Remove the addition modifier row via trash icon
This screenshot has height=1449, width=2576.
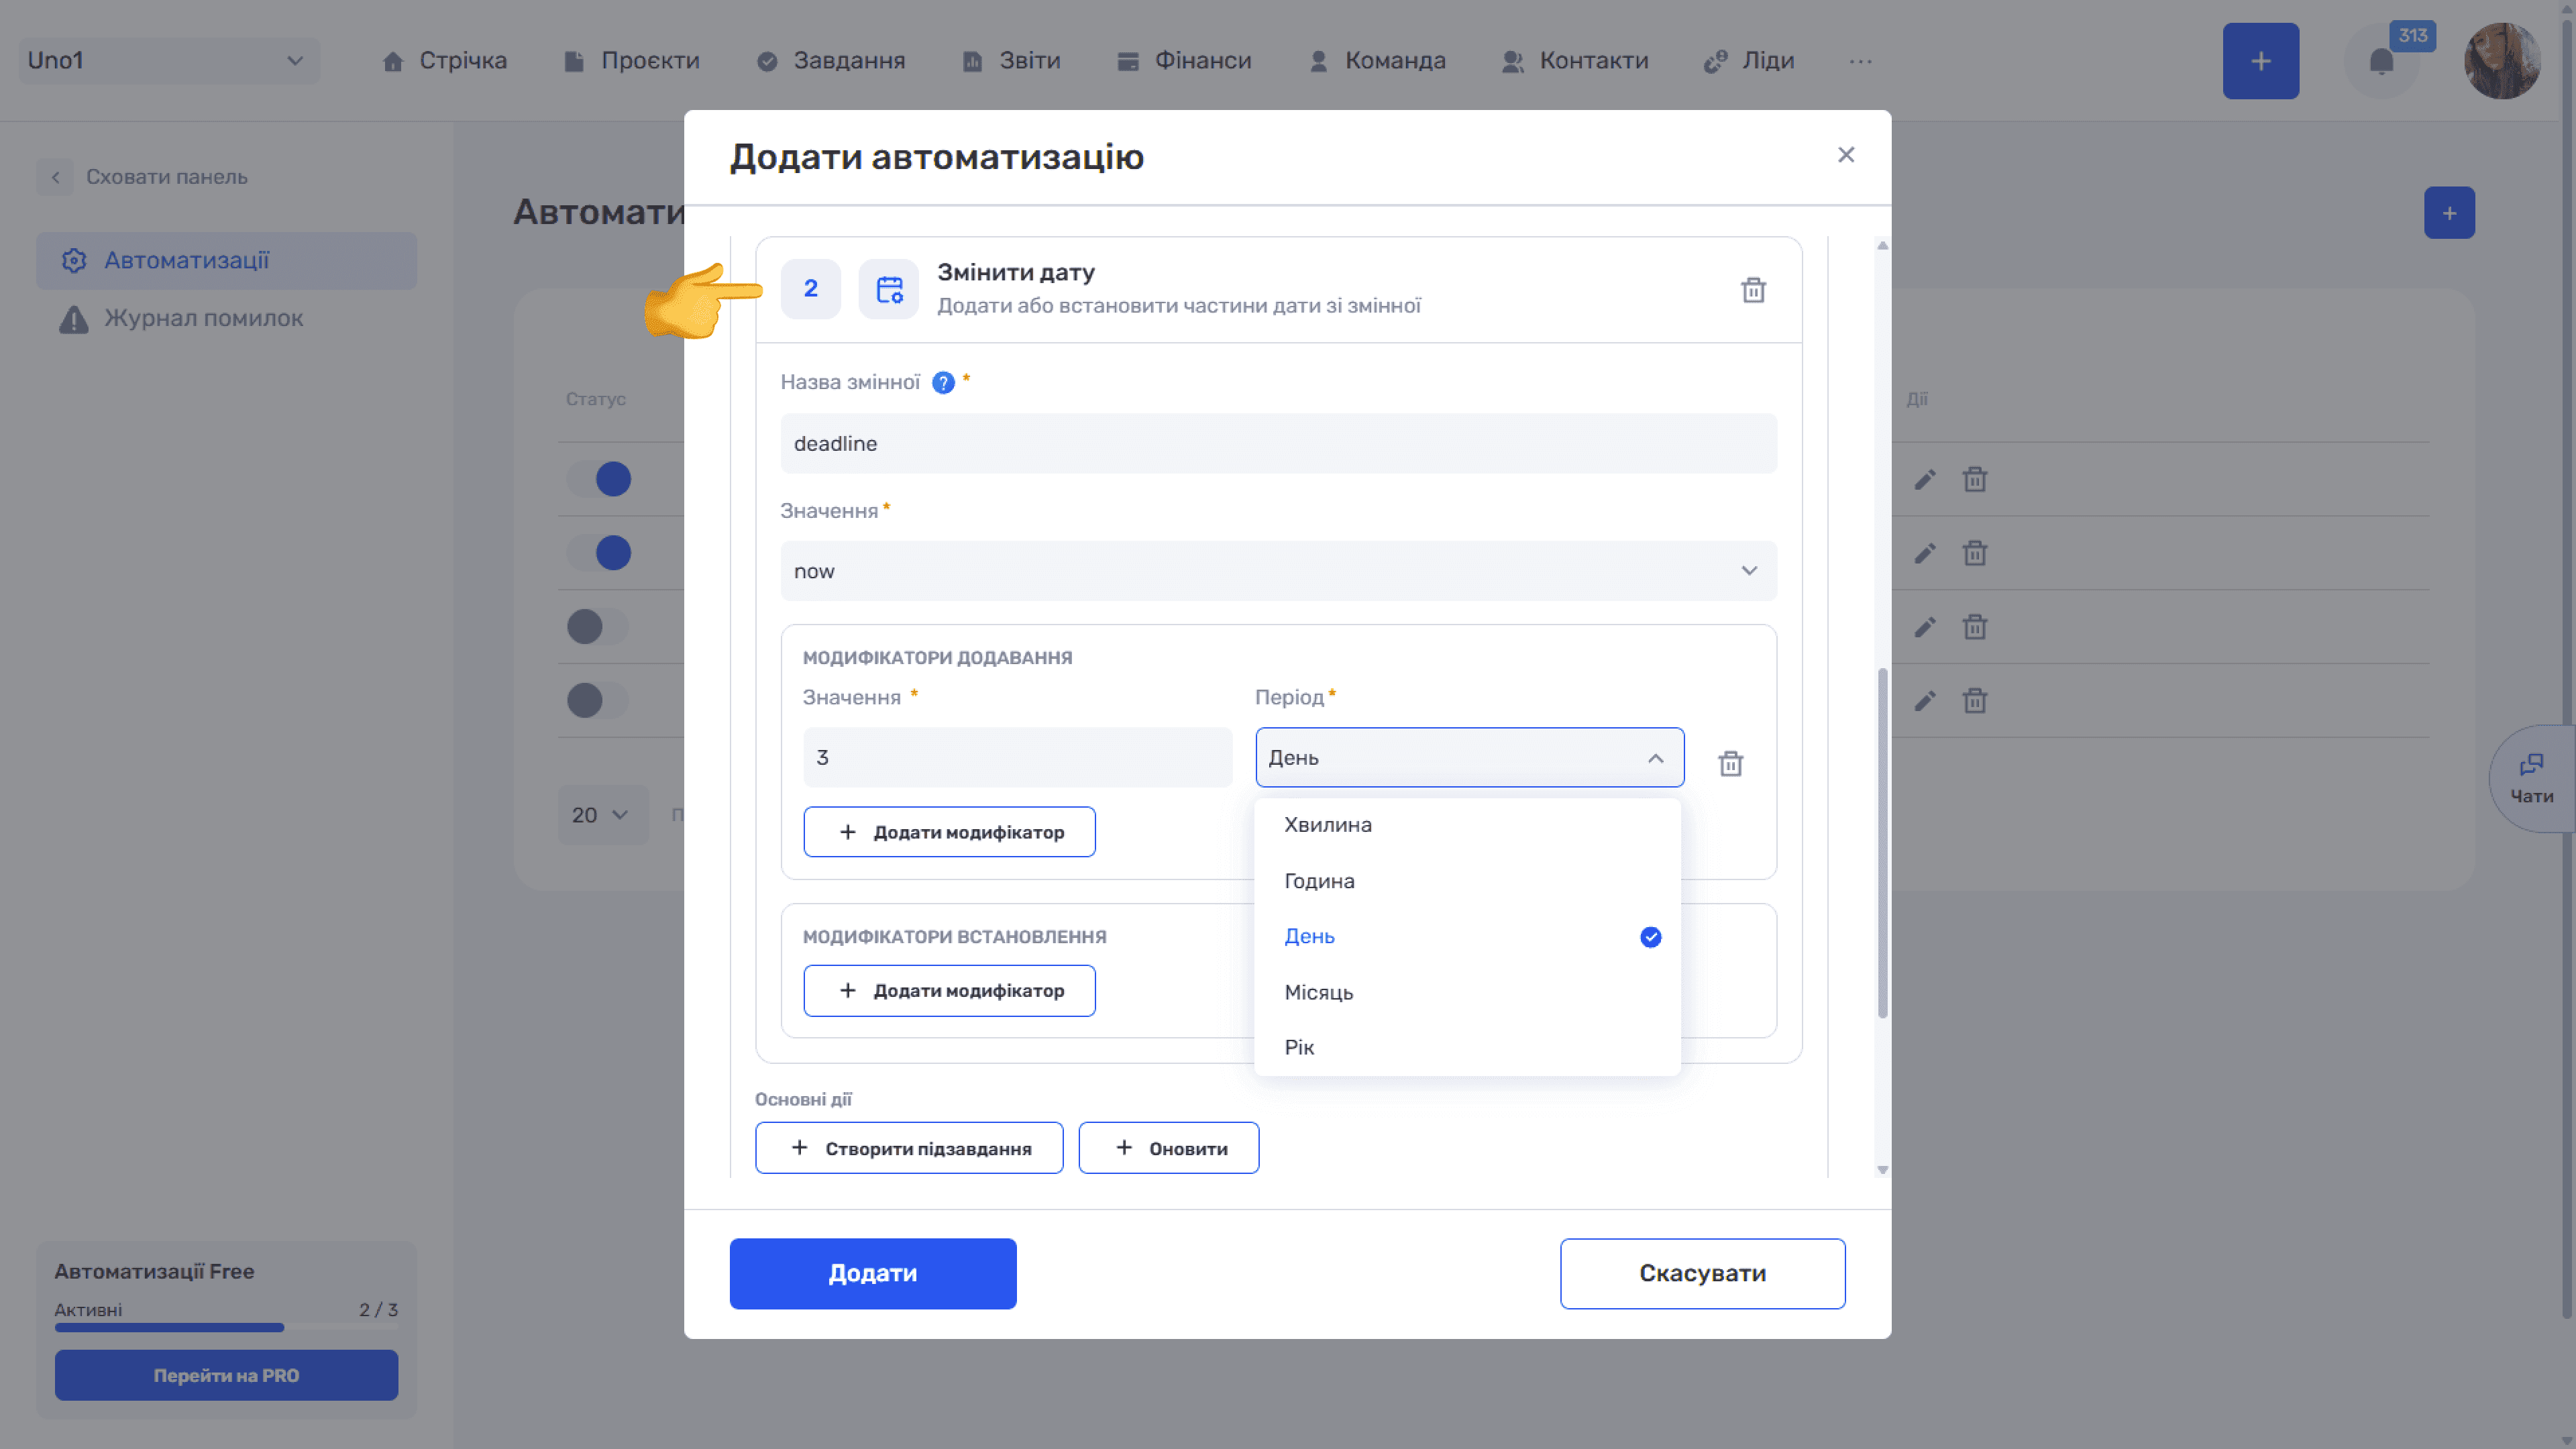[x=1730, y=763]
